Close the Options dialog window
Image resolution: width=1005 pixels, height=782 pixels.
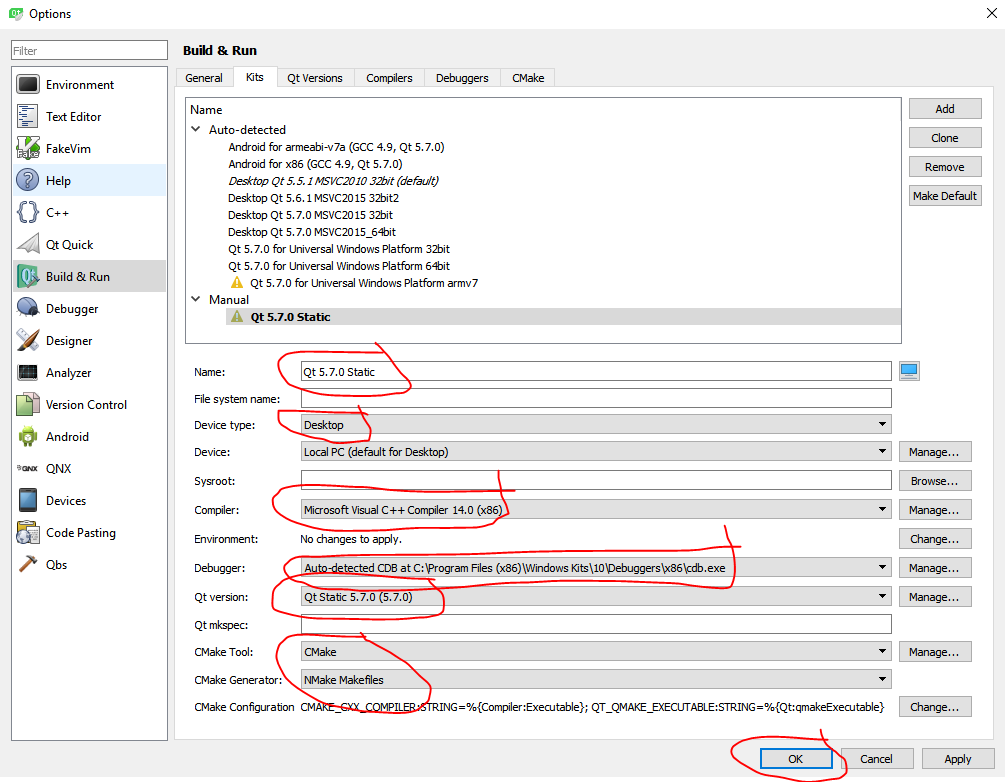coord(991,13)
